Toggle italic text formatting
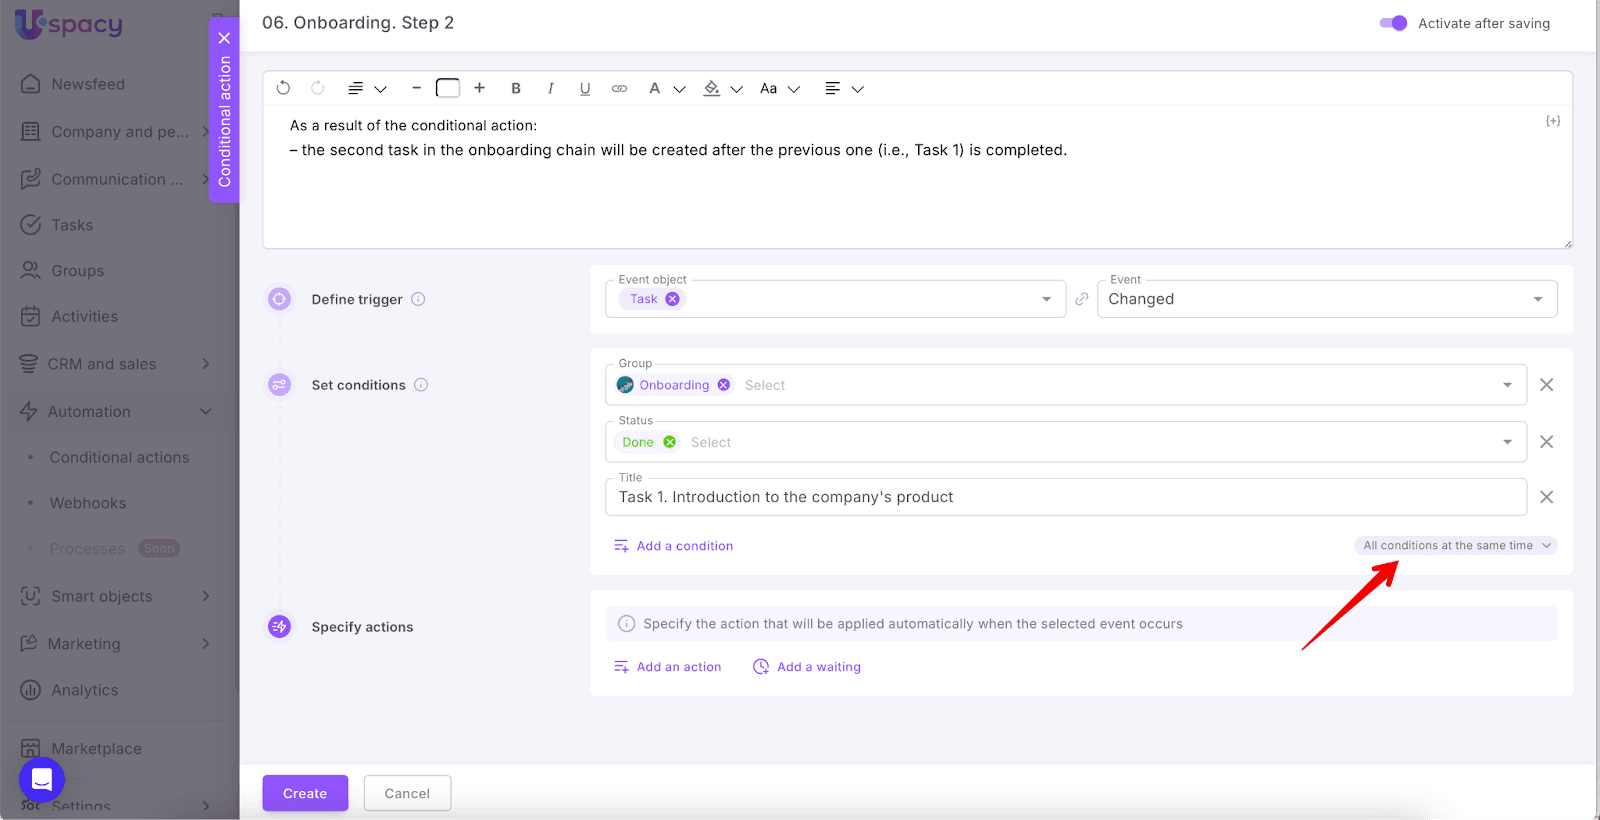The height and width of the screenshot is (820, 1600). (x=550, y=88)
